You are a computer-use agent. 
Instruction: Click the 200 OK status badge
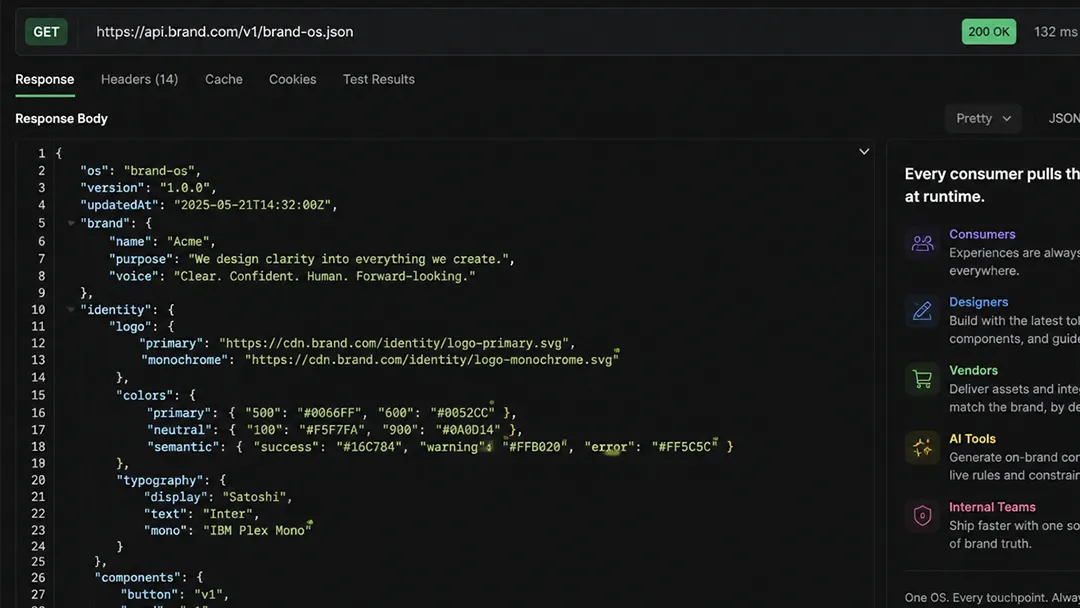(988, 32)
